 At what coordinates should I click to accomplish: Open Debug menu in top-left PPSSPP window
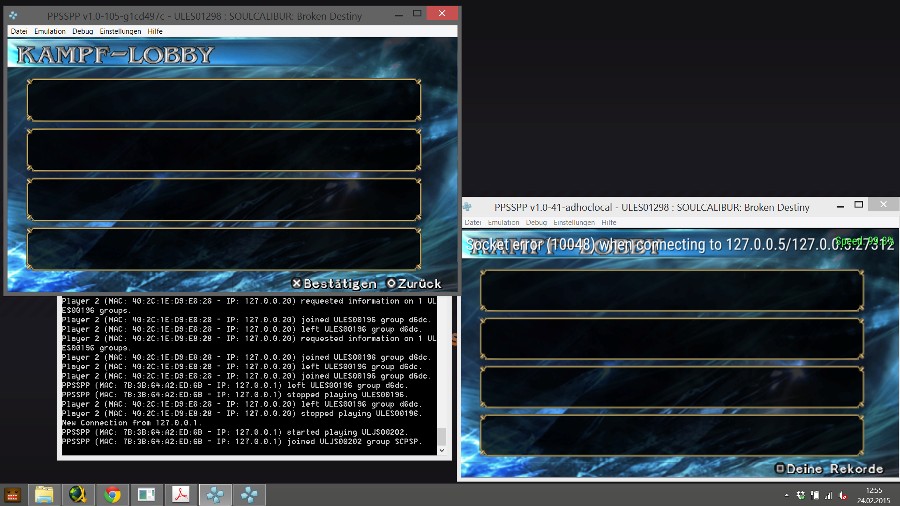pos(82,32)
